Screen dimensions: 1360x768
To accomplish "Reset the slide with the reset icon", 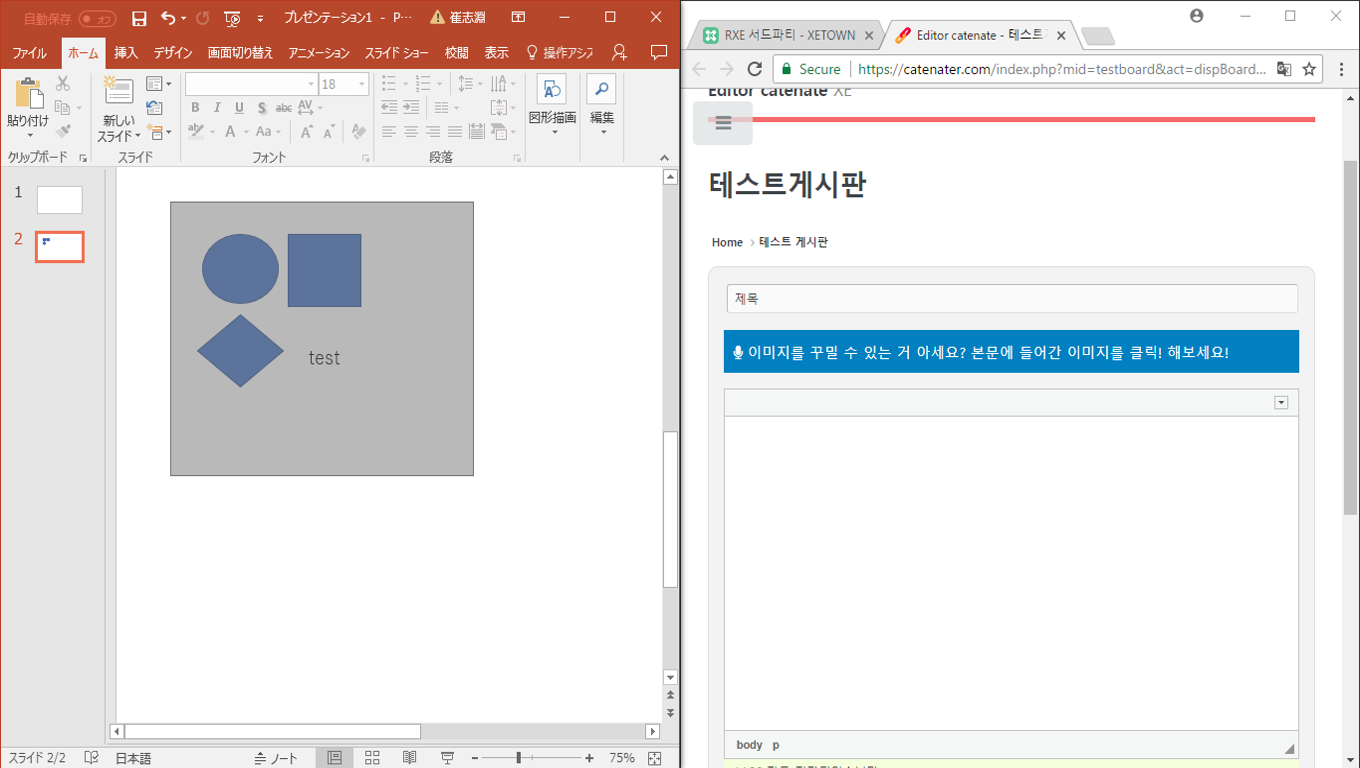I will (x=154, y=108).
